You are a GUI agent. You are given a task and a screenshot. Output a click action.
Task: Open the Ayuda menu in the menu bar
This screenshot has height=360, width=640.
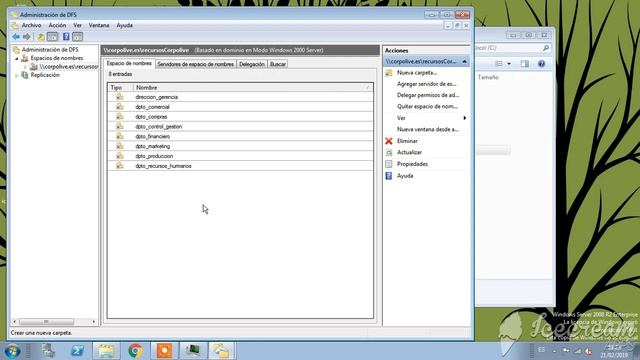pyautogui.click(x=124, y=25)
